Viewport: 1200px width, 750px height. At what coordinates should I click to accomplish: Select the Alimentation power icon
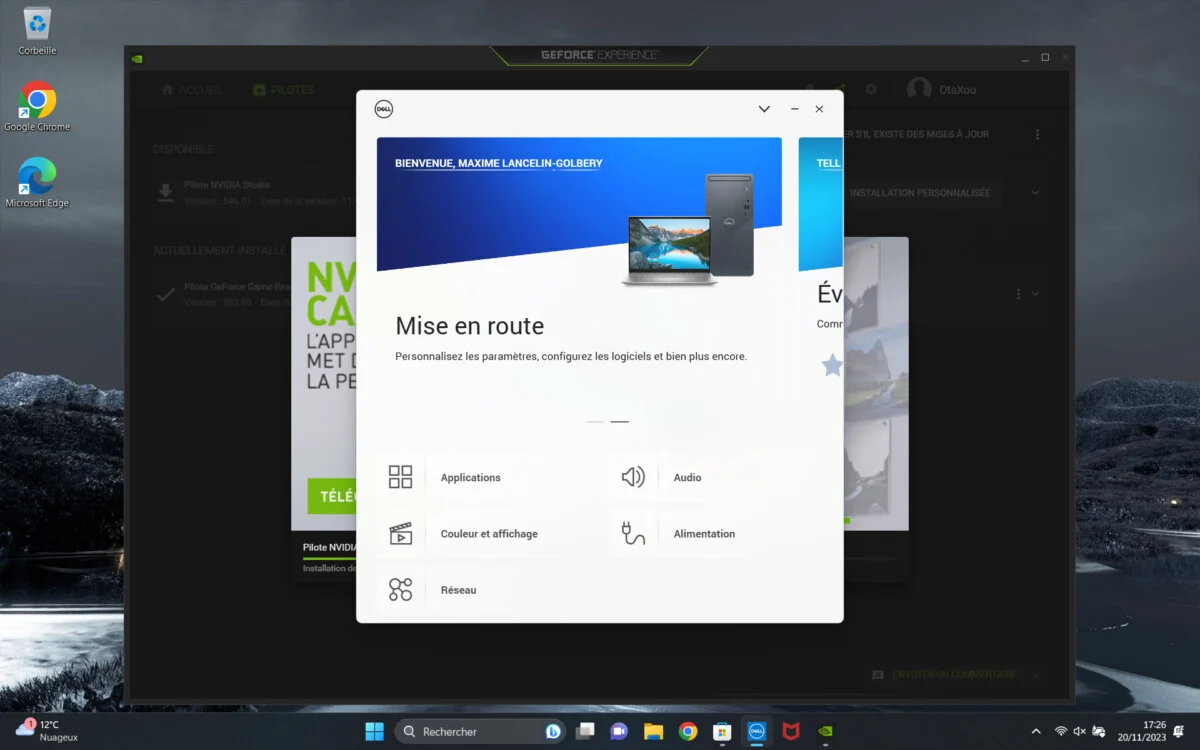point(630,533)
